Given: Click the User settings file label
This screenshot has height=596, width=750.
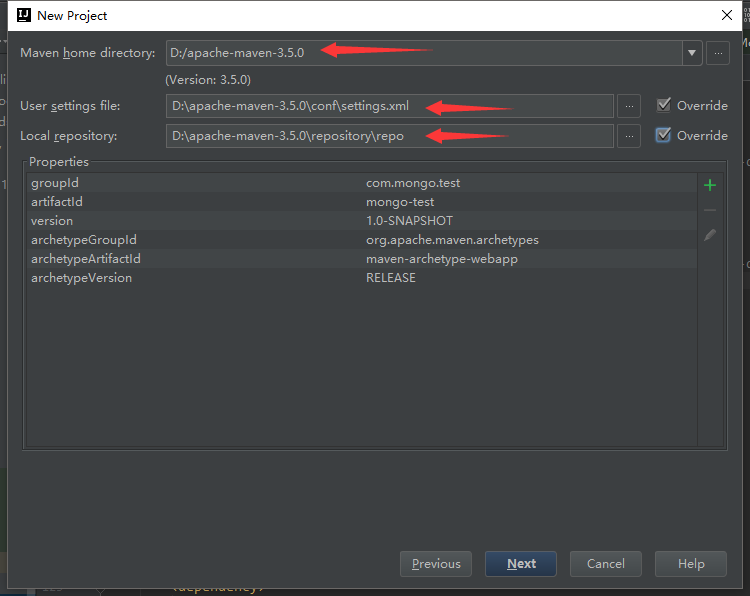Looking at the screenshot, I should [x=70, y=106].
